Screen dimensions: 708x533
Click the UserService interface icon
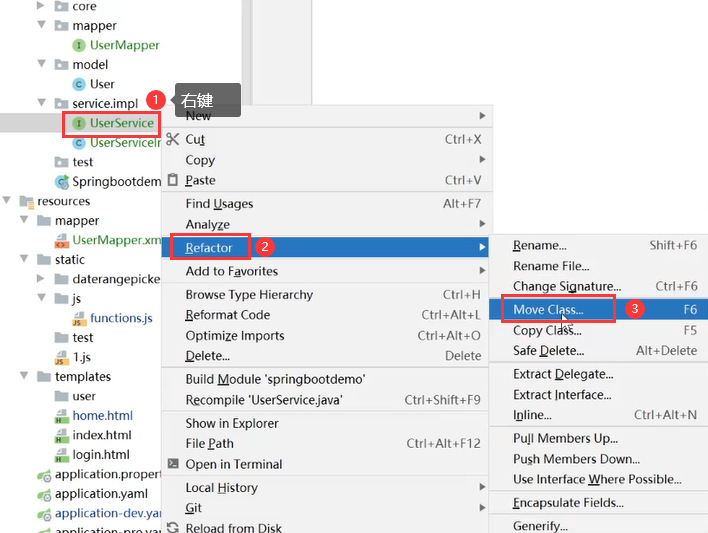pos(79,123)
